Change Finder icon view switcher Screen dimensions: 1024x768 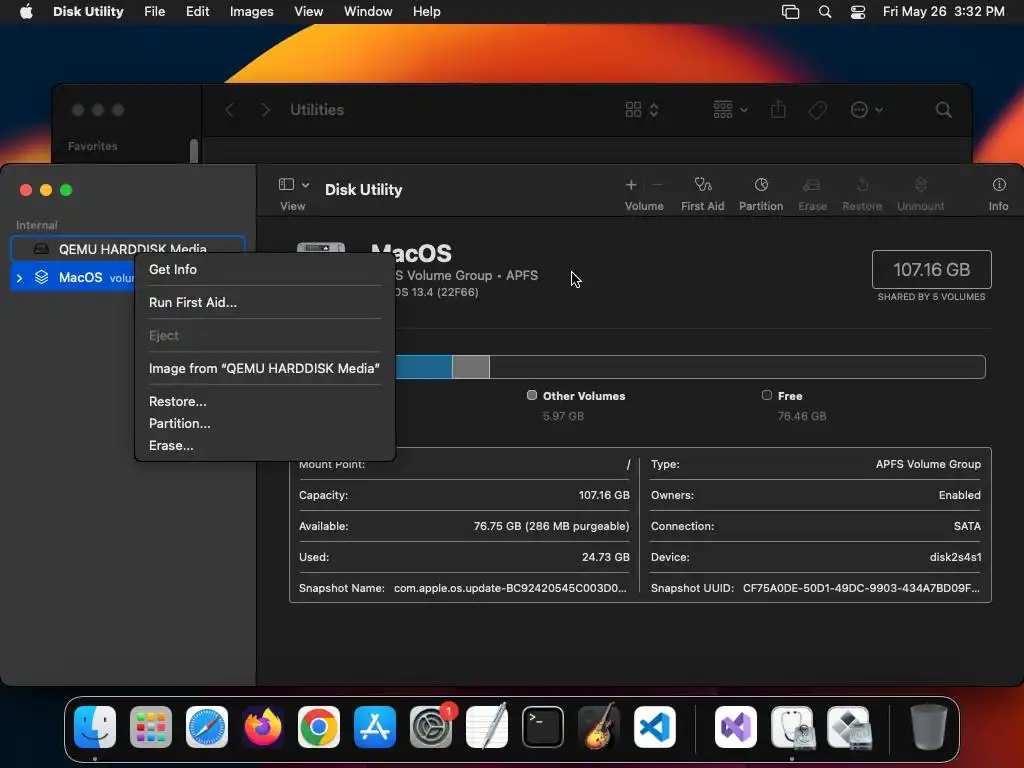641,110
